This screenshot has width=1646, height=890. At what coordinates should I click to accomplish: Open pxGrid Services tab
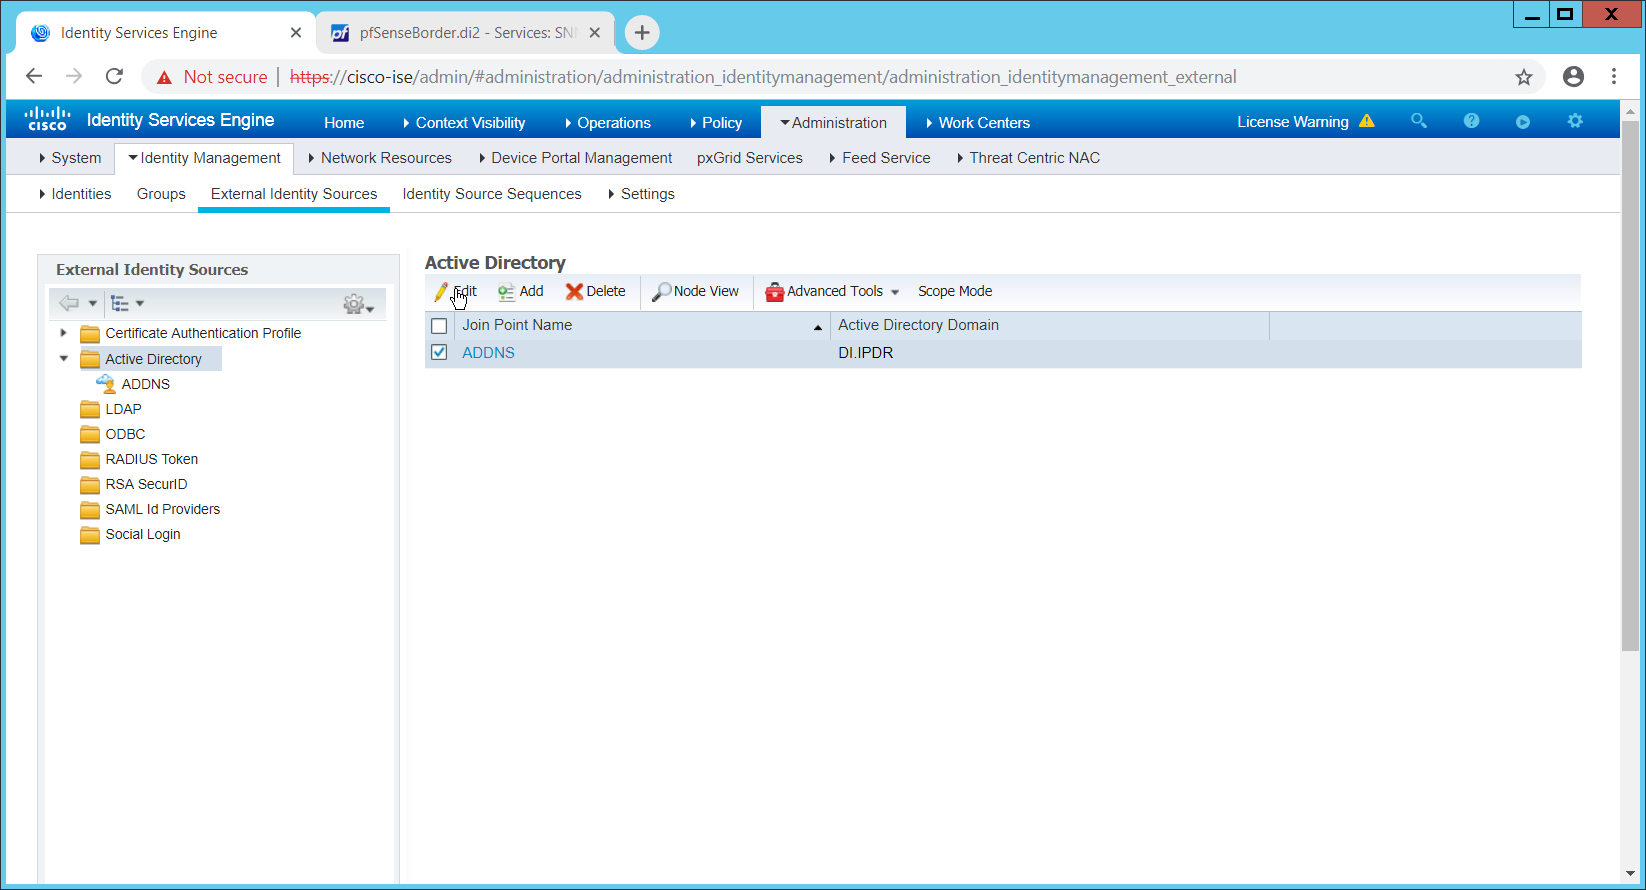[x=750, y=158]
